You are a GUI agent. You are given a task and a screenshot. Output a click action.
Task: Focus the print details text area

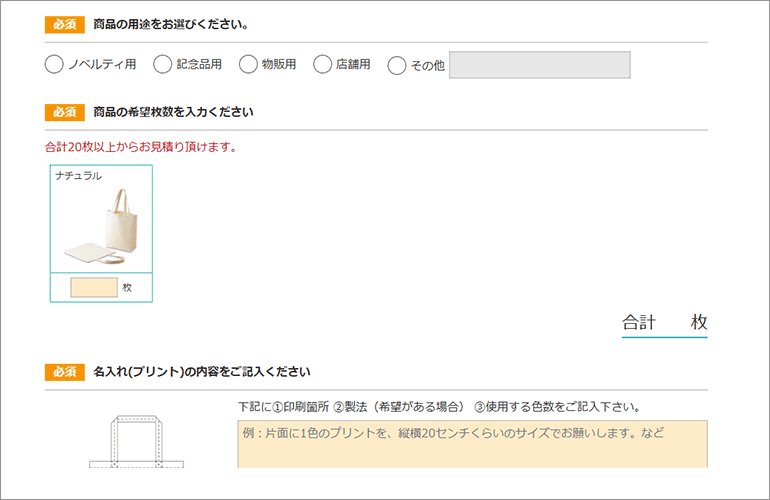(x=472, y=444)
